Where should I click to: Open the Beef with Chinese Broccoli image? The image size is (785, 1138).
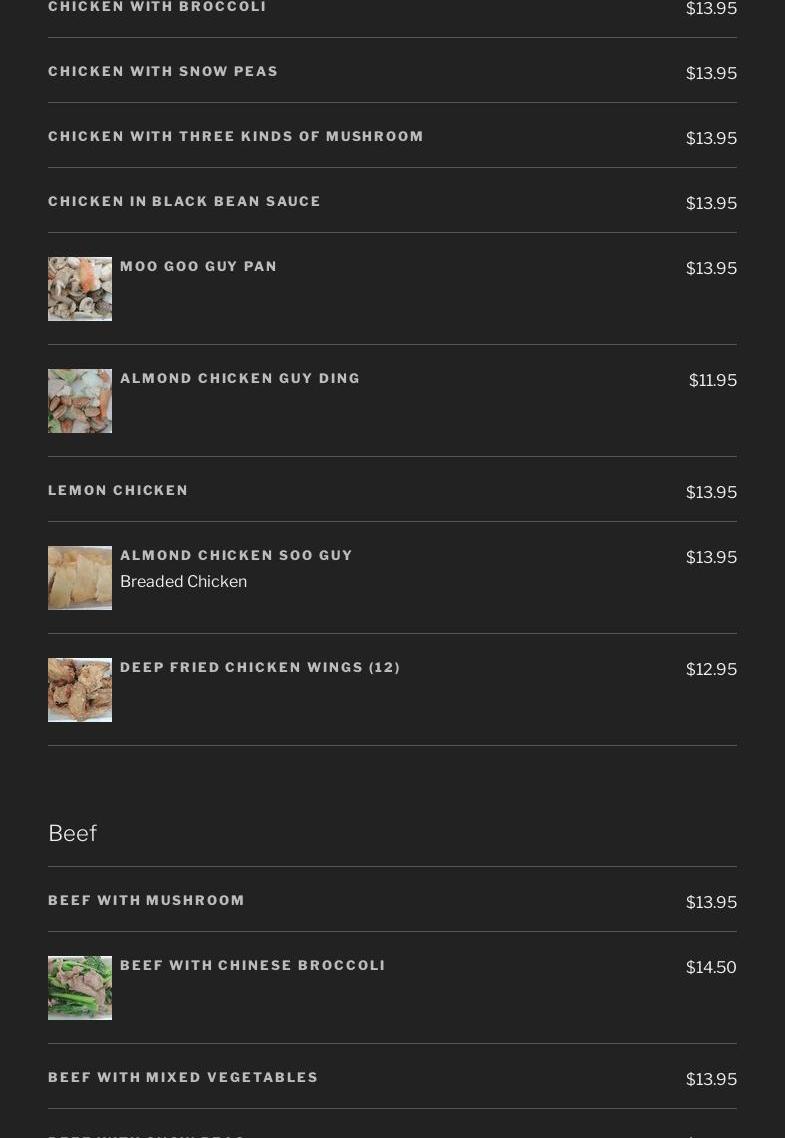(80, 988)
